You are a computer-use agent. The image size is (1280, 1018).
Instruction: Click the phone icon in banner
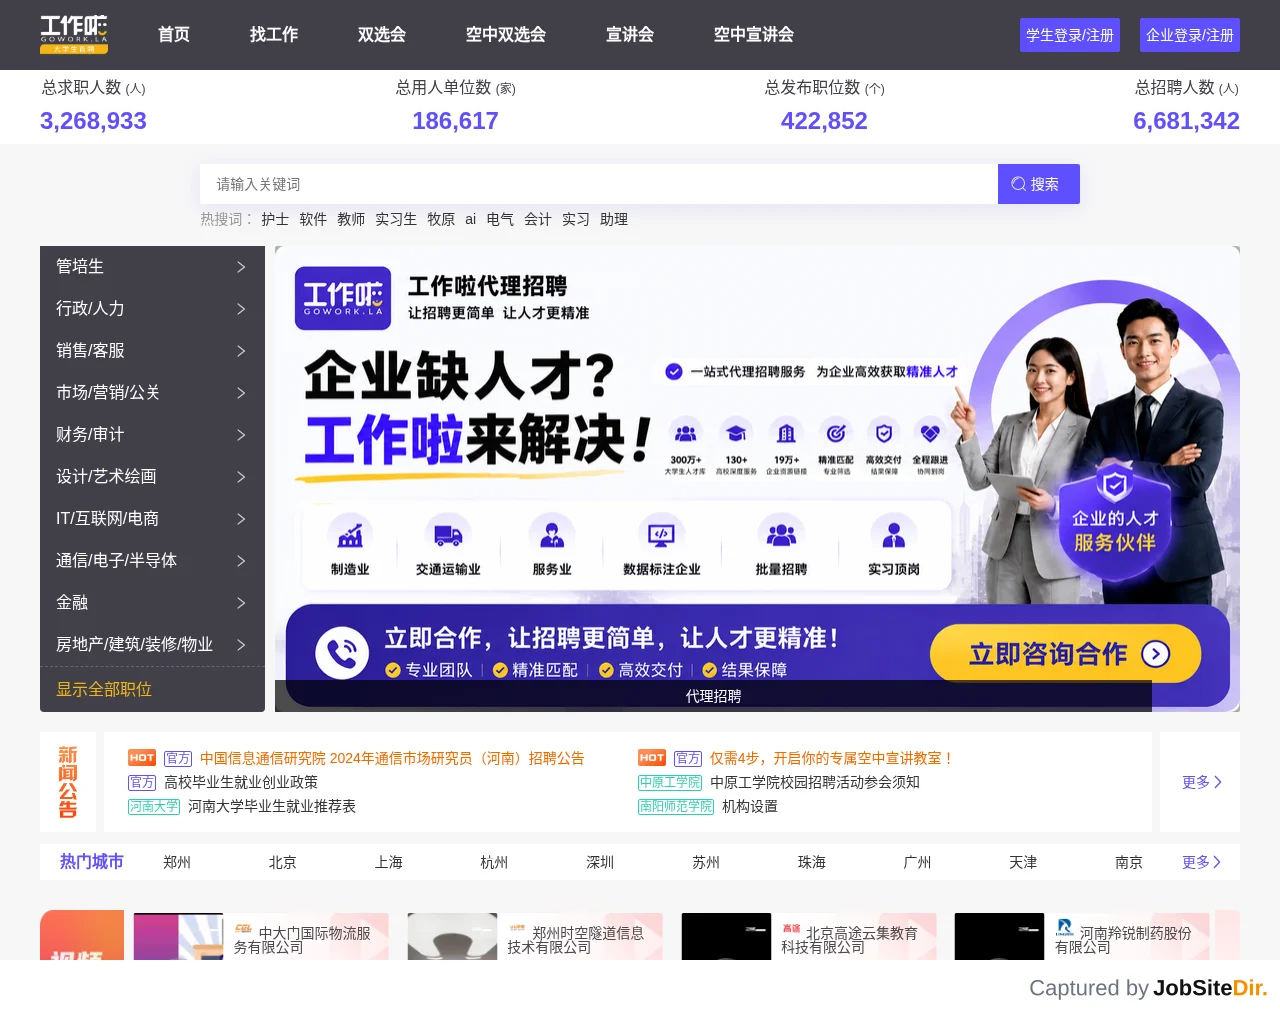[x=342, y=653]
